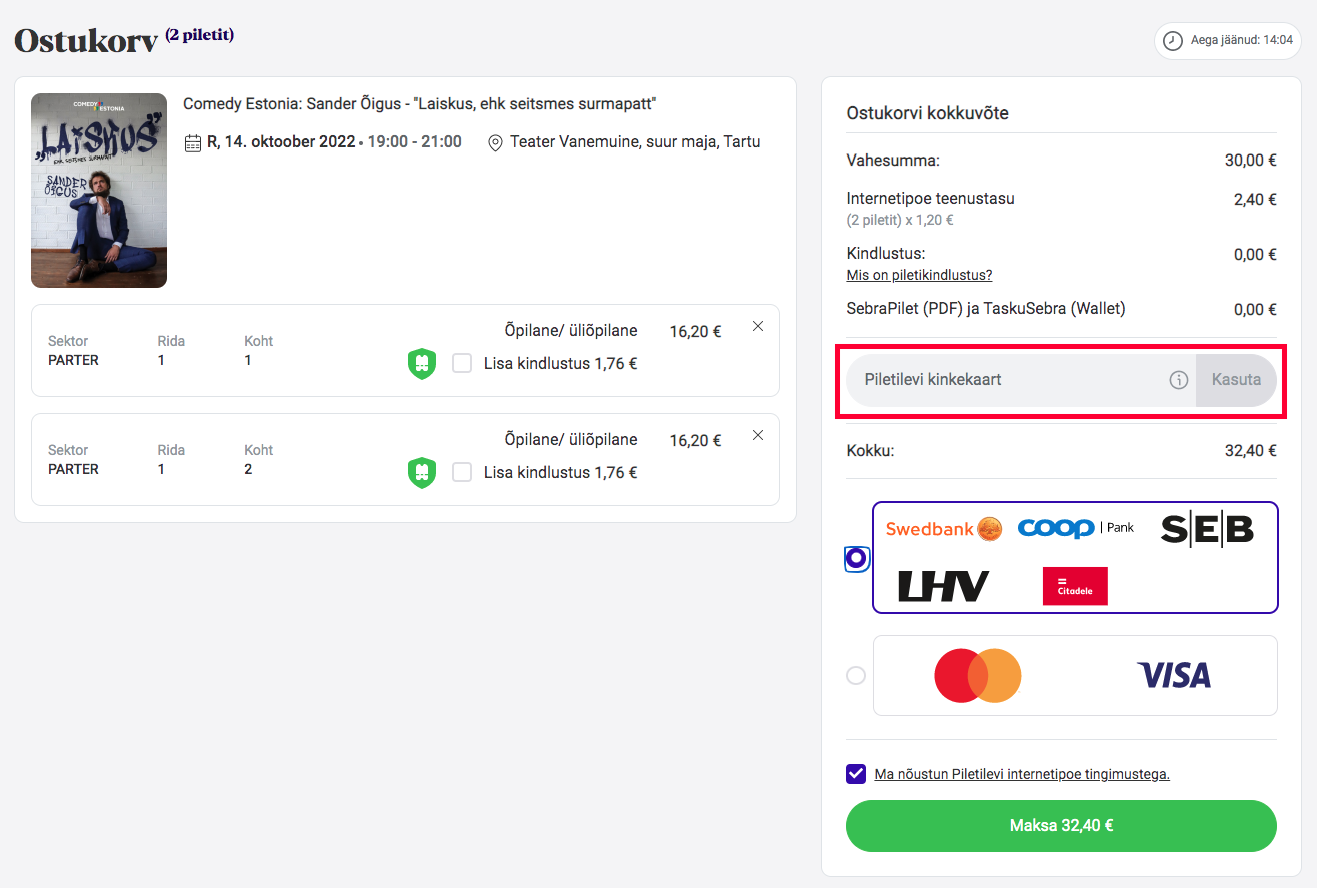Click the Mastercard logo
This screenshot has width=1317, height=888.
[977, 676]
